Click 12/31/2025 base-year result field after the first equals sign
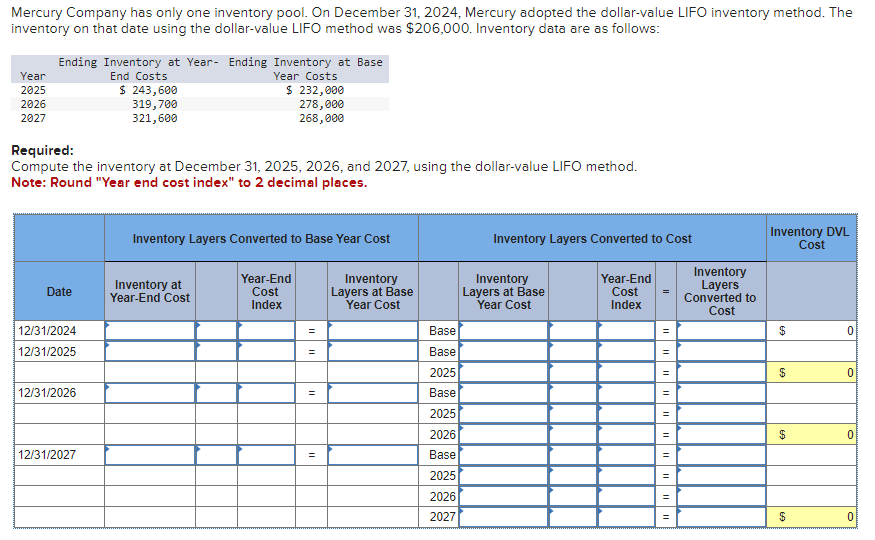 point(373,351)
